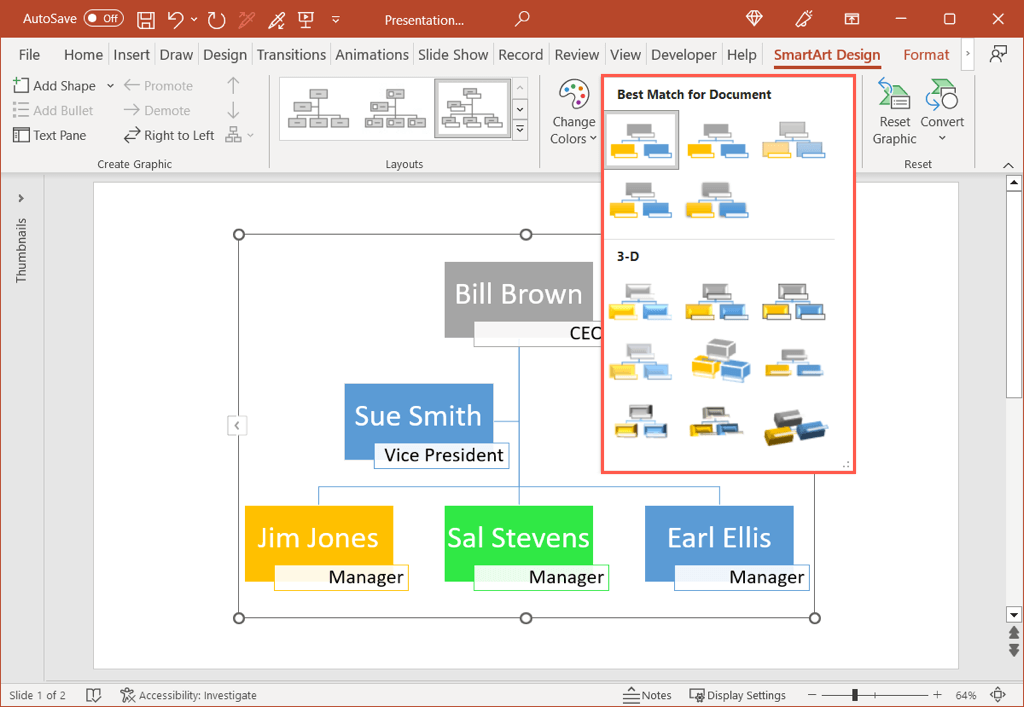Switch to the Transitions tab
Viewport: 1024px width, 707px height.
point(291,55)
